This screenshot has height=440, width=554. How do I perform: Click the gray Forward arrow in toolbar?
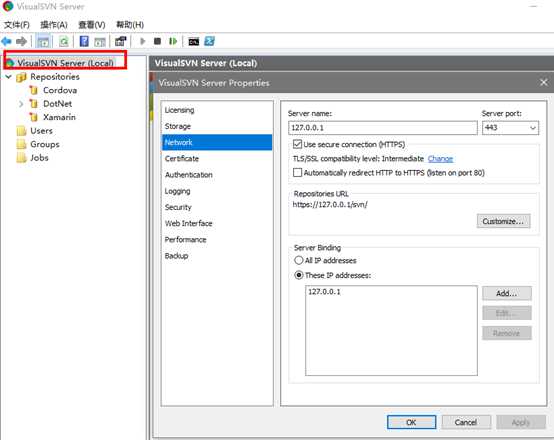[x=21, y=41]
